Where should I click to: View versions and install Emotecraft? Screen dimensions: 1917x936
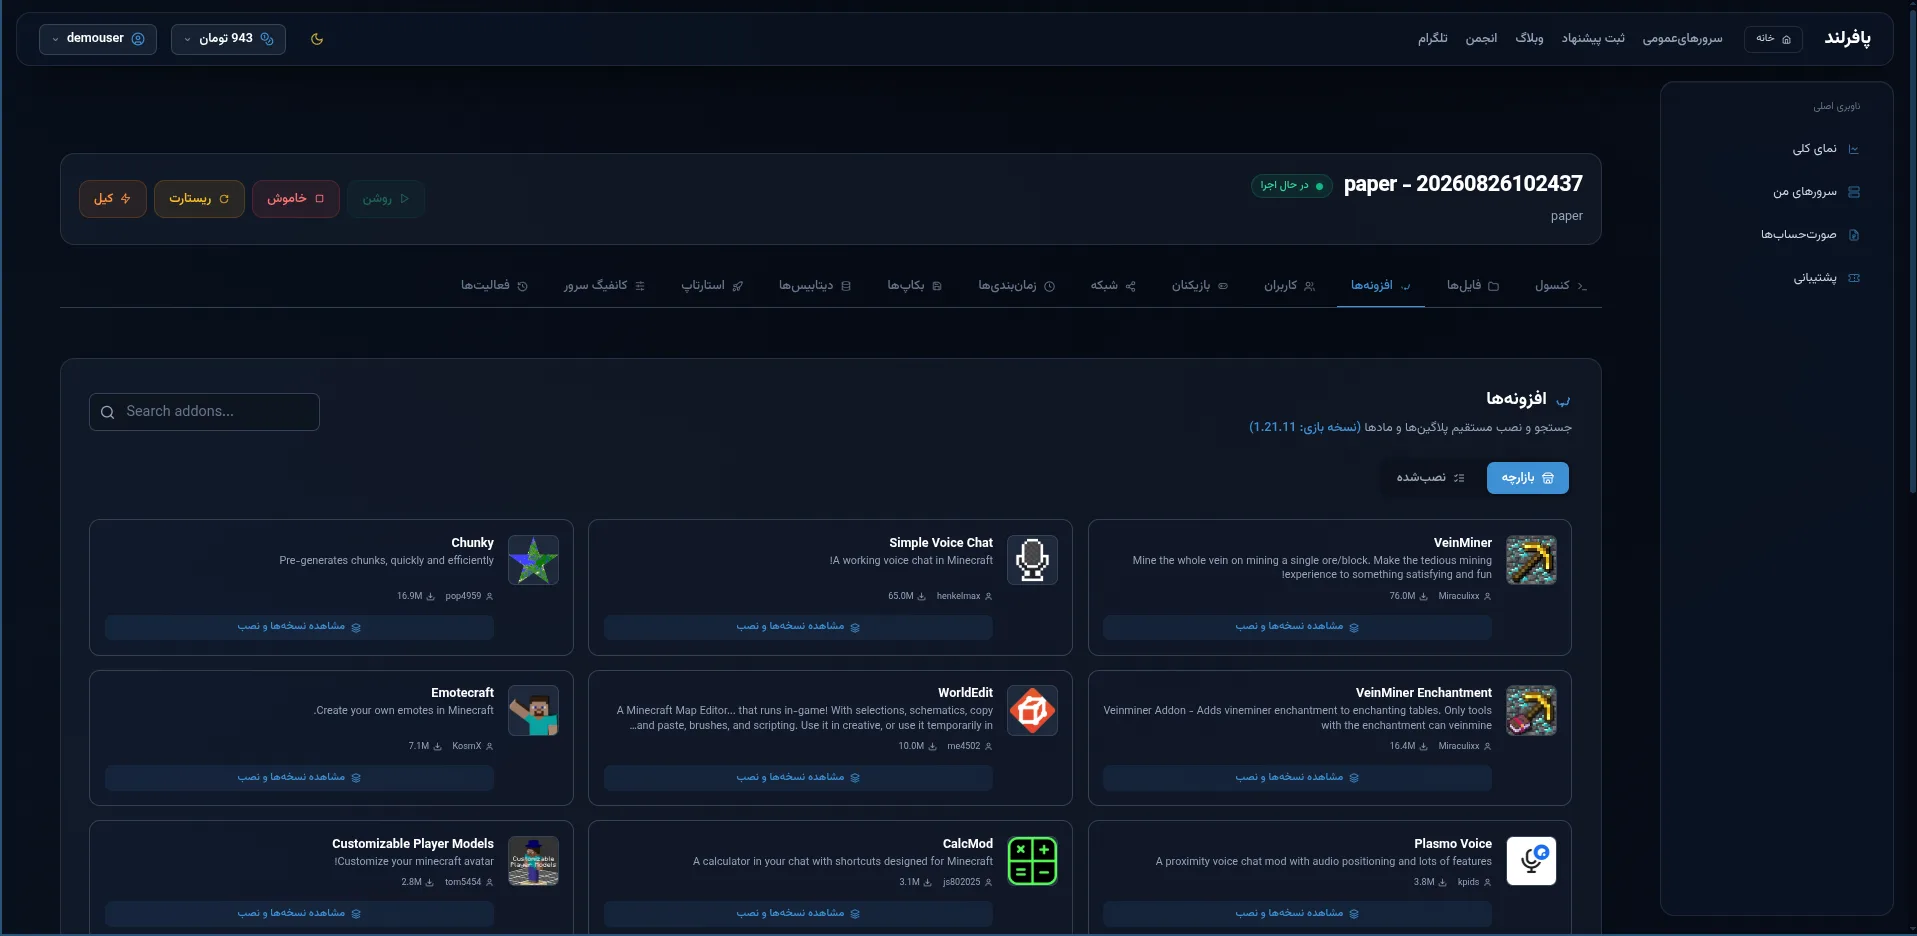[299, 777]
